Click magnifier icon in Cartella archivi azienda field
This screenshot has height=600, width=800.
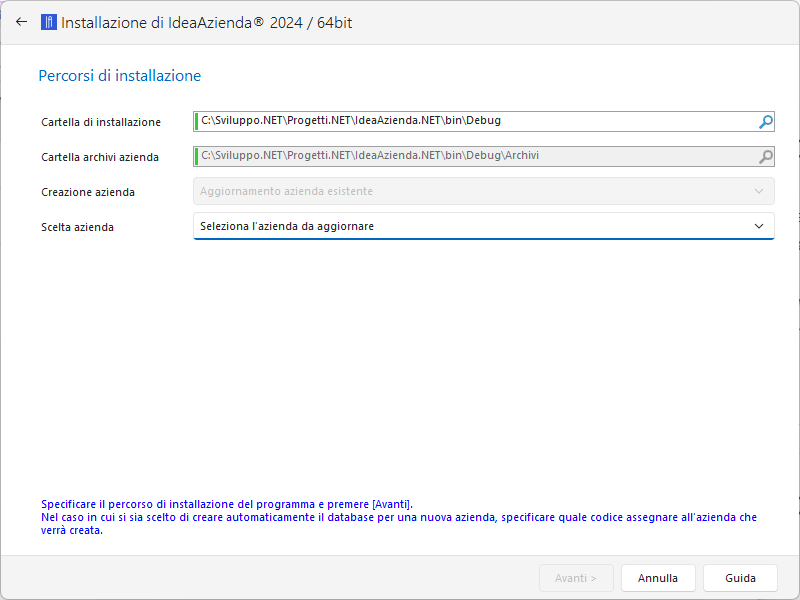tap(765, 157)
